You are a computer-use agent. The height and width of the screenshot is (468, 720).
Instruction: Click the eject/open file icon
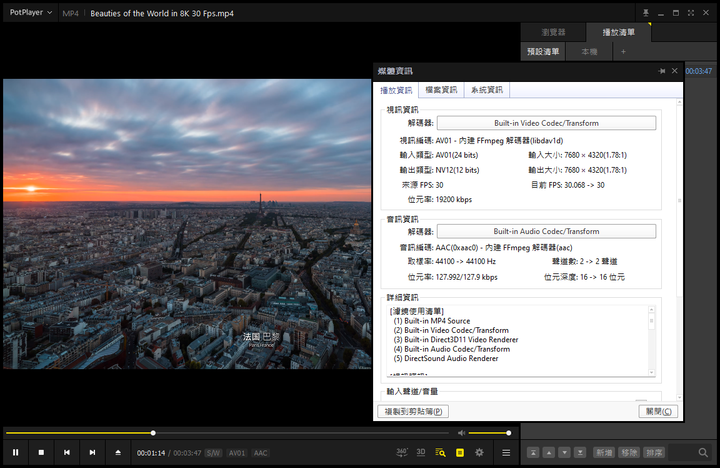pyautogui.click(x=118, y=452)
